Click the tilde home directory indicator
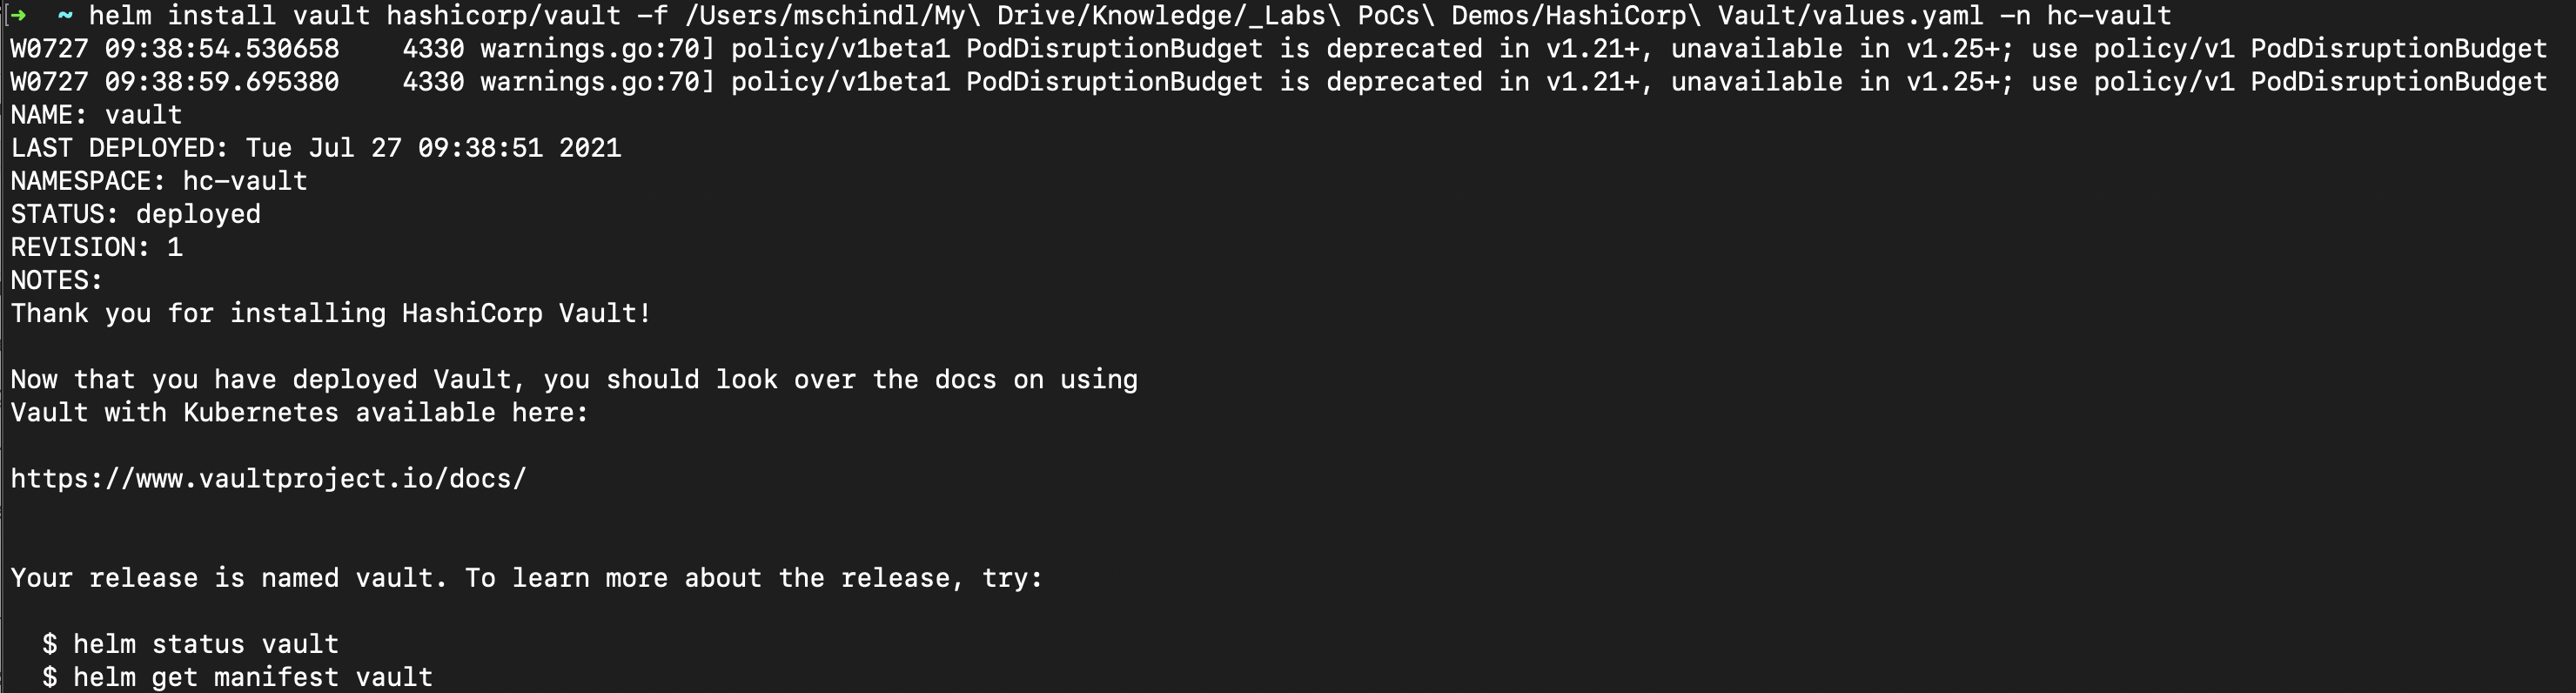Image resolution: width=2576 pixels, height=693 pixels. 65,15
